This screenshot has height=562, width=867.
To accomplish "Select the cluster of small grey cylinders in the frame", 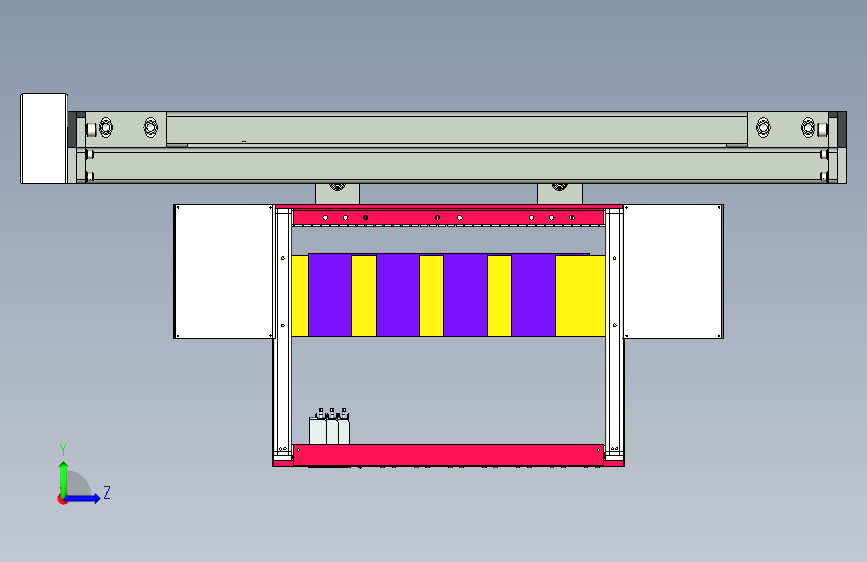I will (329, 426).
